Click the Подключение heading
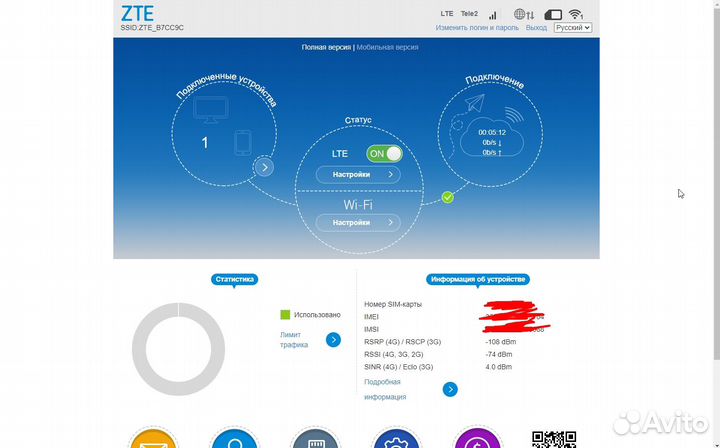The width and height of the screenshot is (720, 448). click(x=495, y=81)
